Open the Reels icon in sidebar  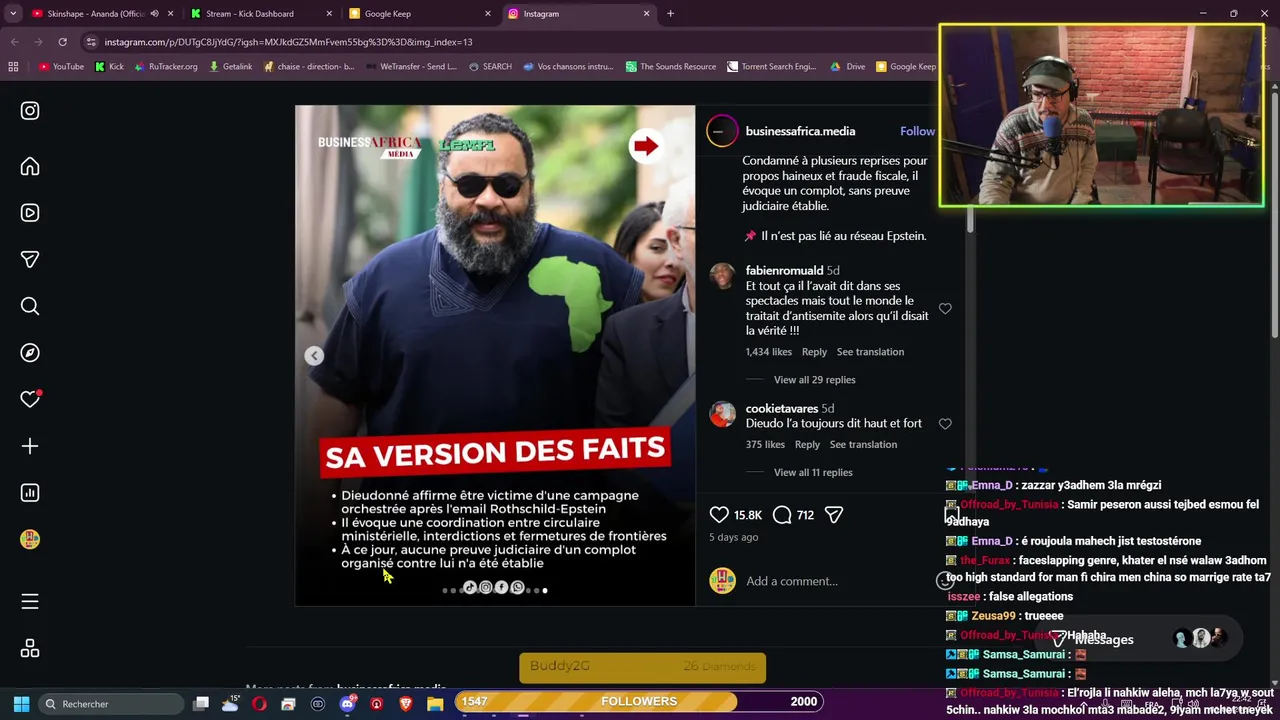(30, 213)
